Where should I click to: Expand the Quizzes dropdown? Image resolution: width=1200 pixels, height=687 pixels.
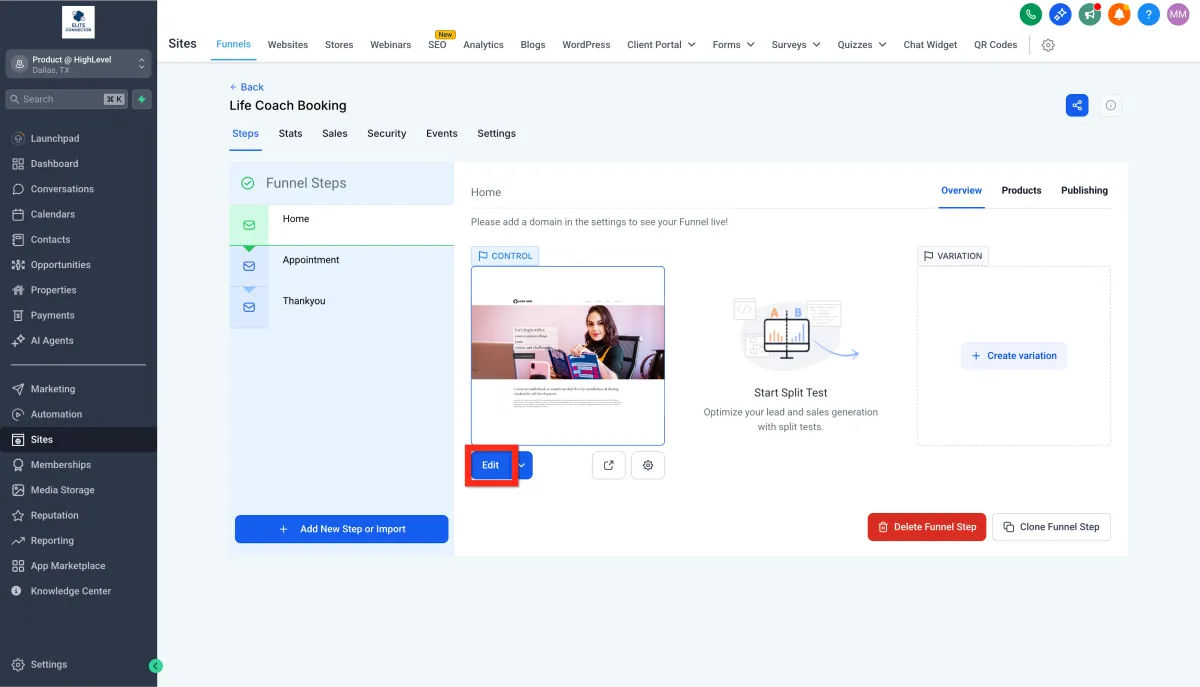coord(862,45)
